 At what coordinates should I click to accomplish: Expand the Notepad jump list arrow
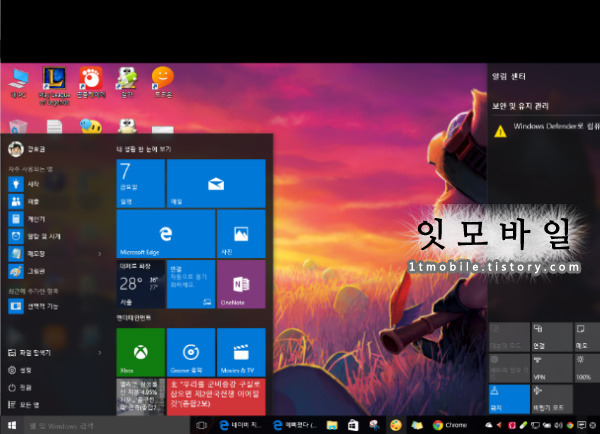coord(100,253)
